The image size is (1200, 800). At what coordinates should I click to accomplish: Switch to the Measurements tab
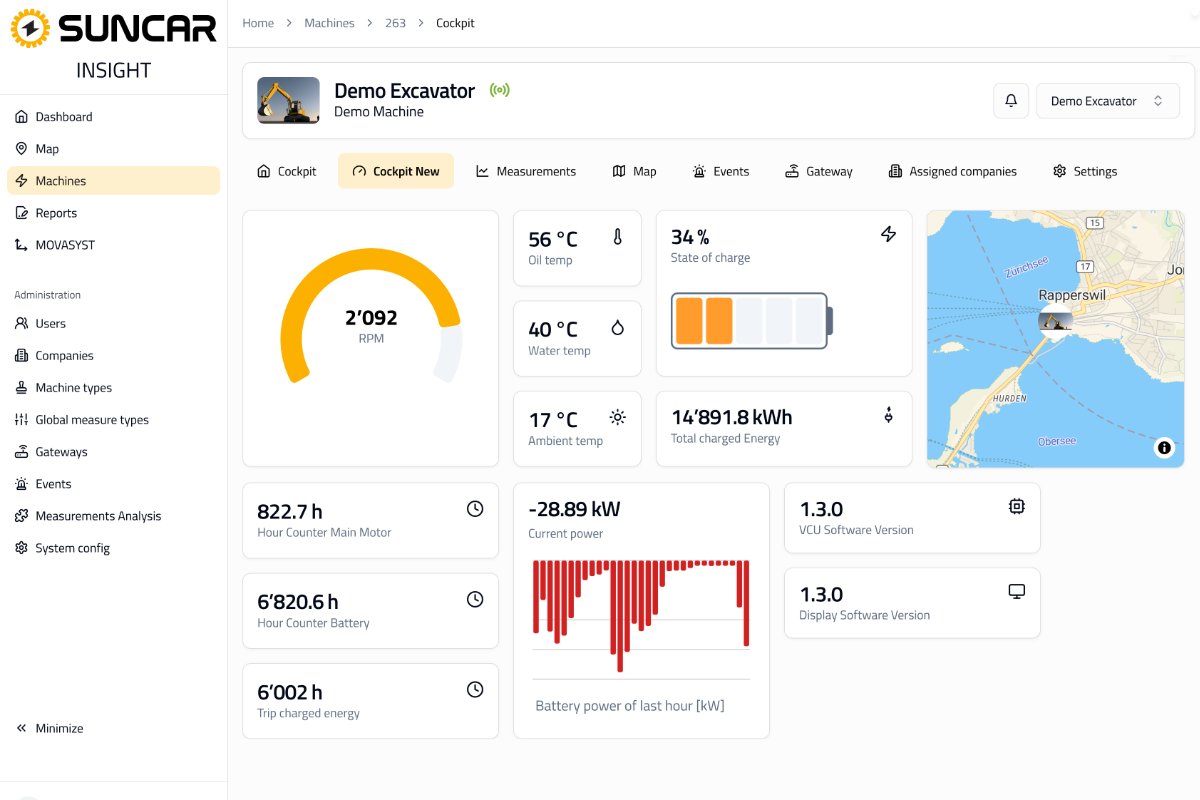point(525,171)
